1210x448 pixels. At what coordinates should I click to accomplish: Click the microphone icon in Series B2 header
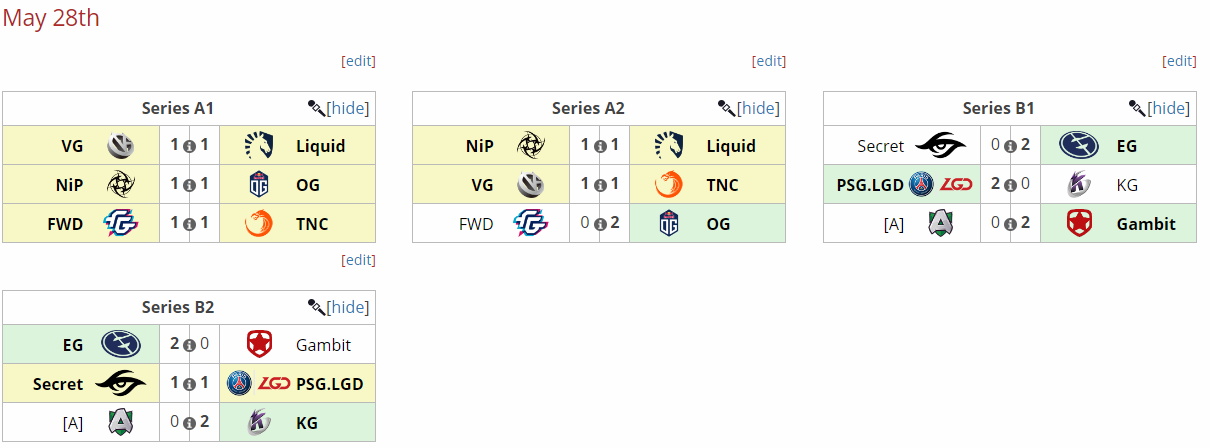pyautogui.click(x=316, y=307)
